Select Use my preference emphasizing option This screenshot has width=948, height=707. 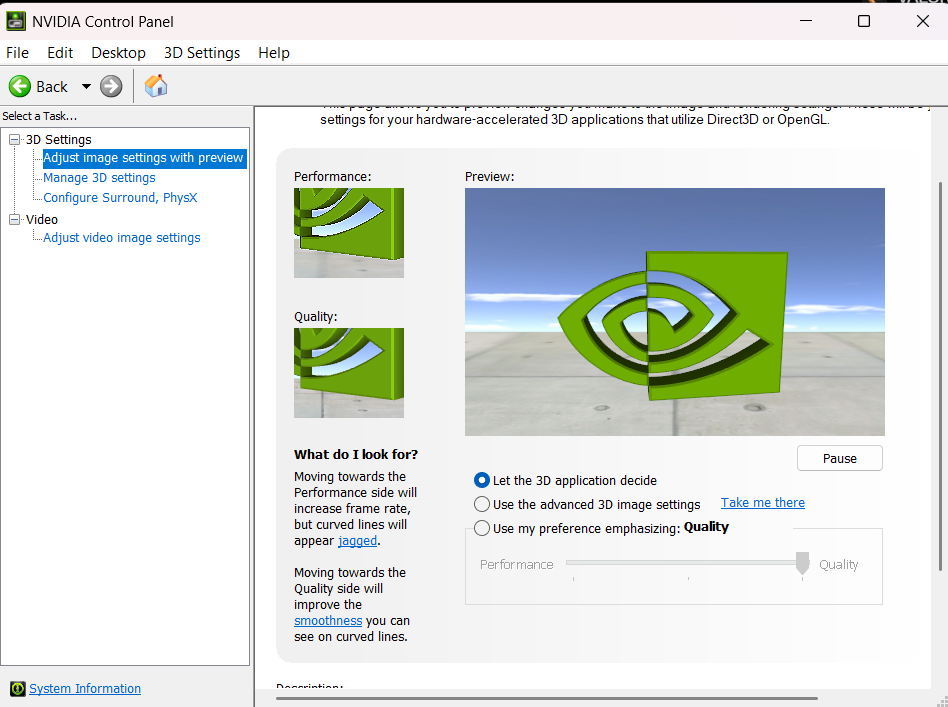click(482, 529)
